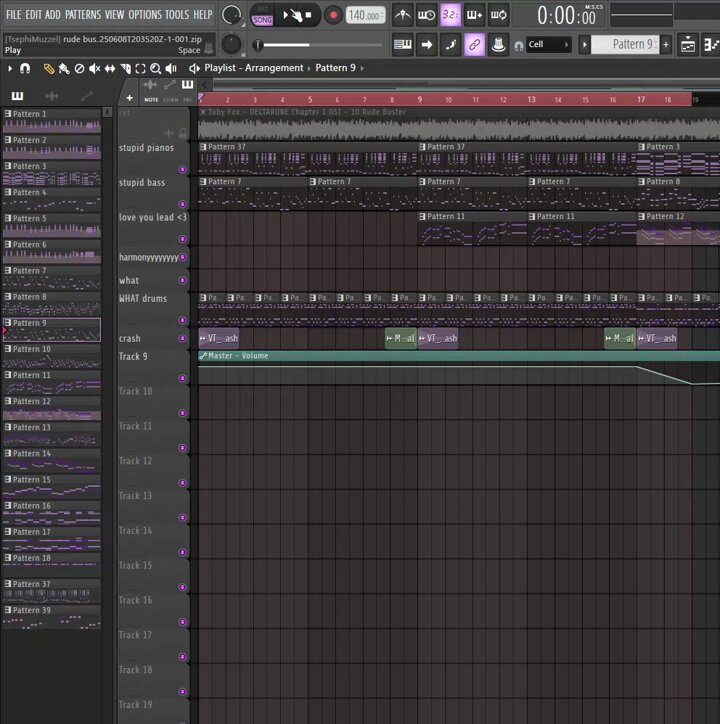This screenshot has height=724, width=720.
Task: Adjust the song position slider
Action: pos(319,45)
